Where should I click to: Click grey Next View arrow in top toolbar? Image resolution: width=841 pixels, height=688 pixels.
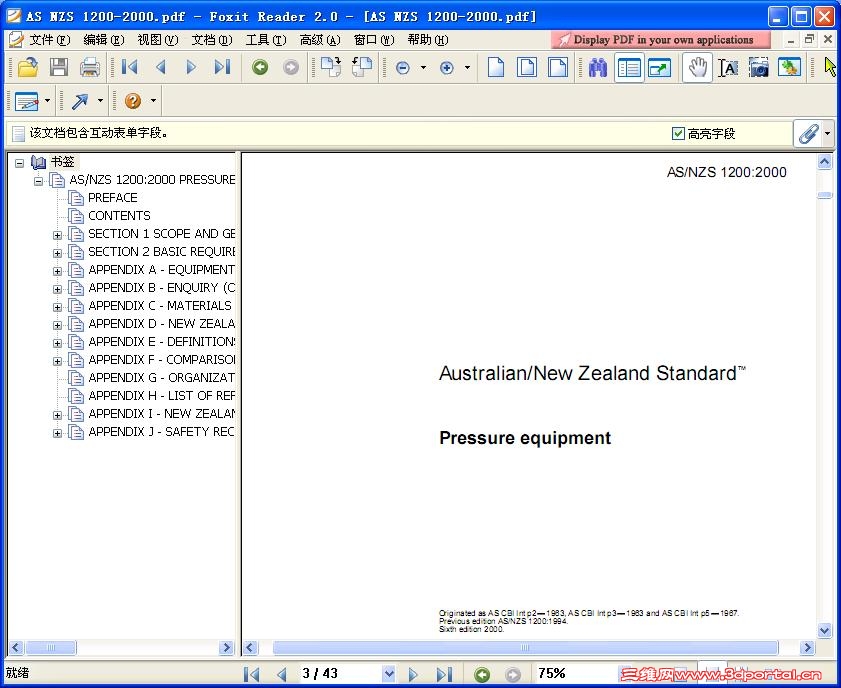[291, 68]
